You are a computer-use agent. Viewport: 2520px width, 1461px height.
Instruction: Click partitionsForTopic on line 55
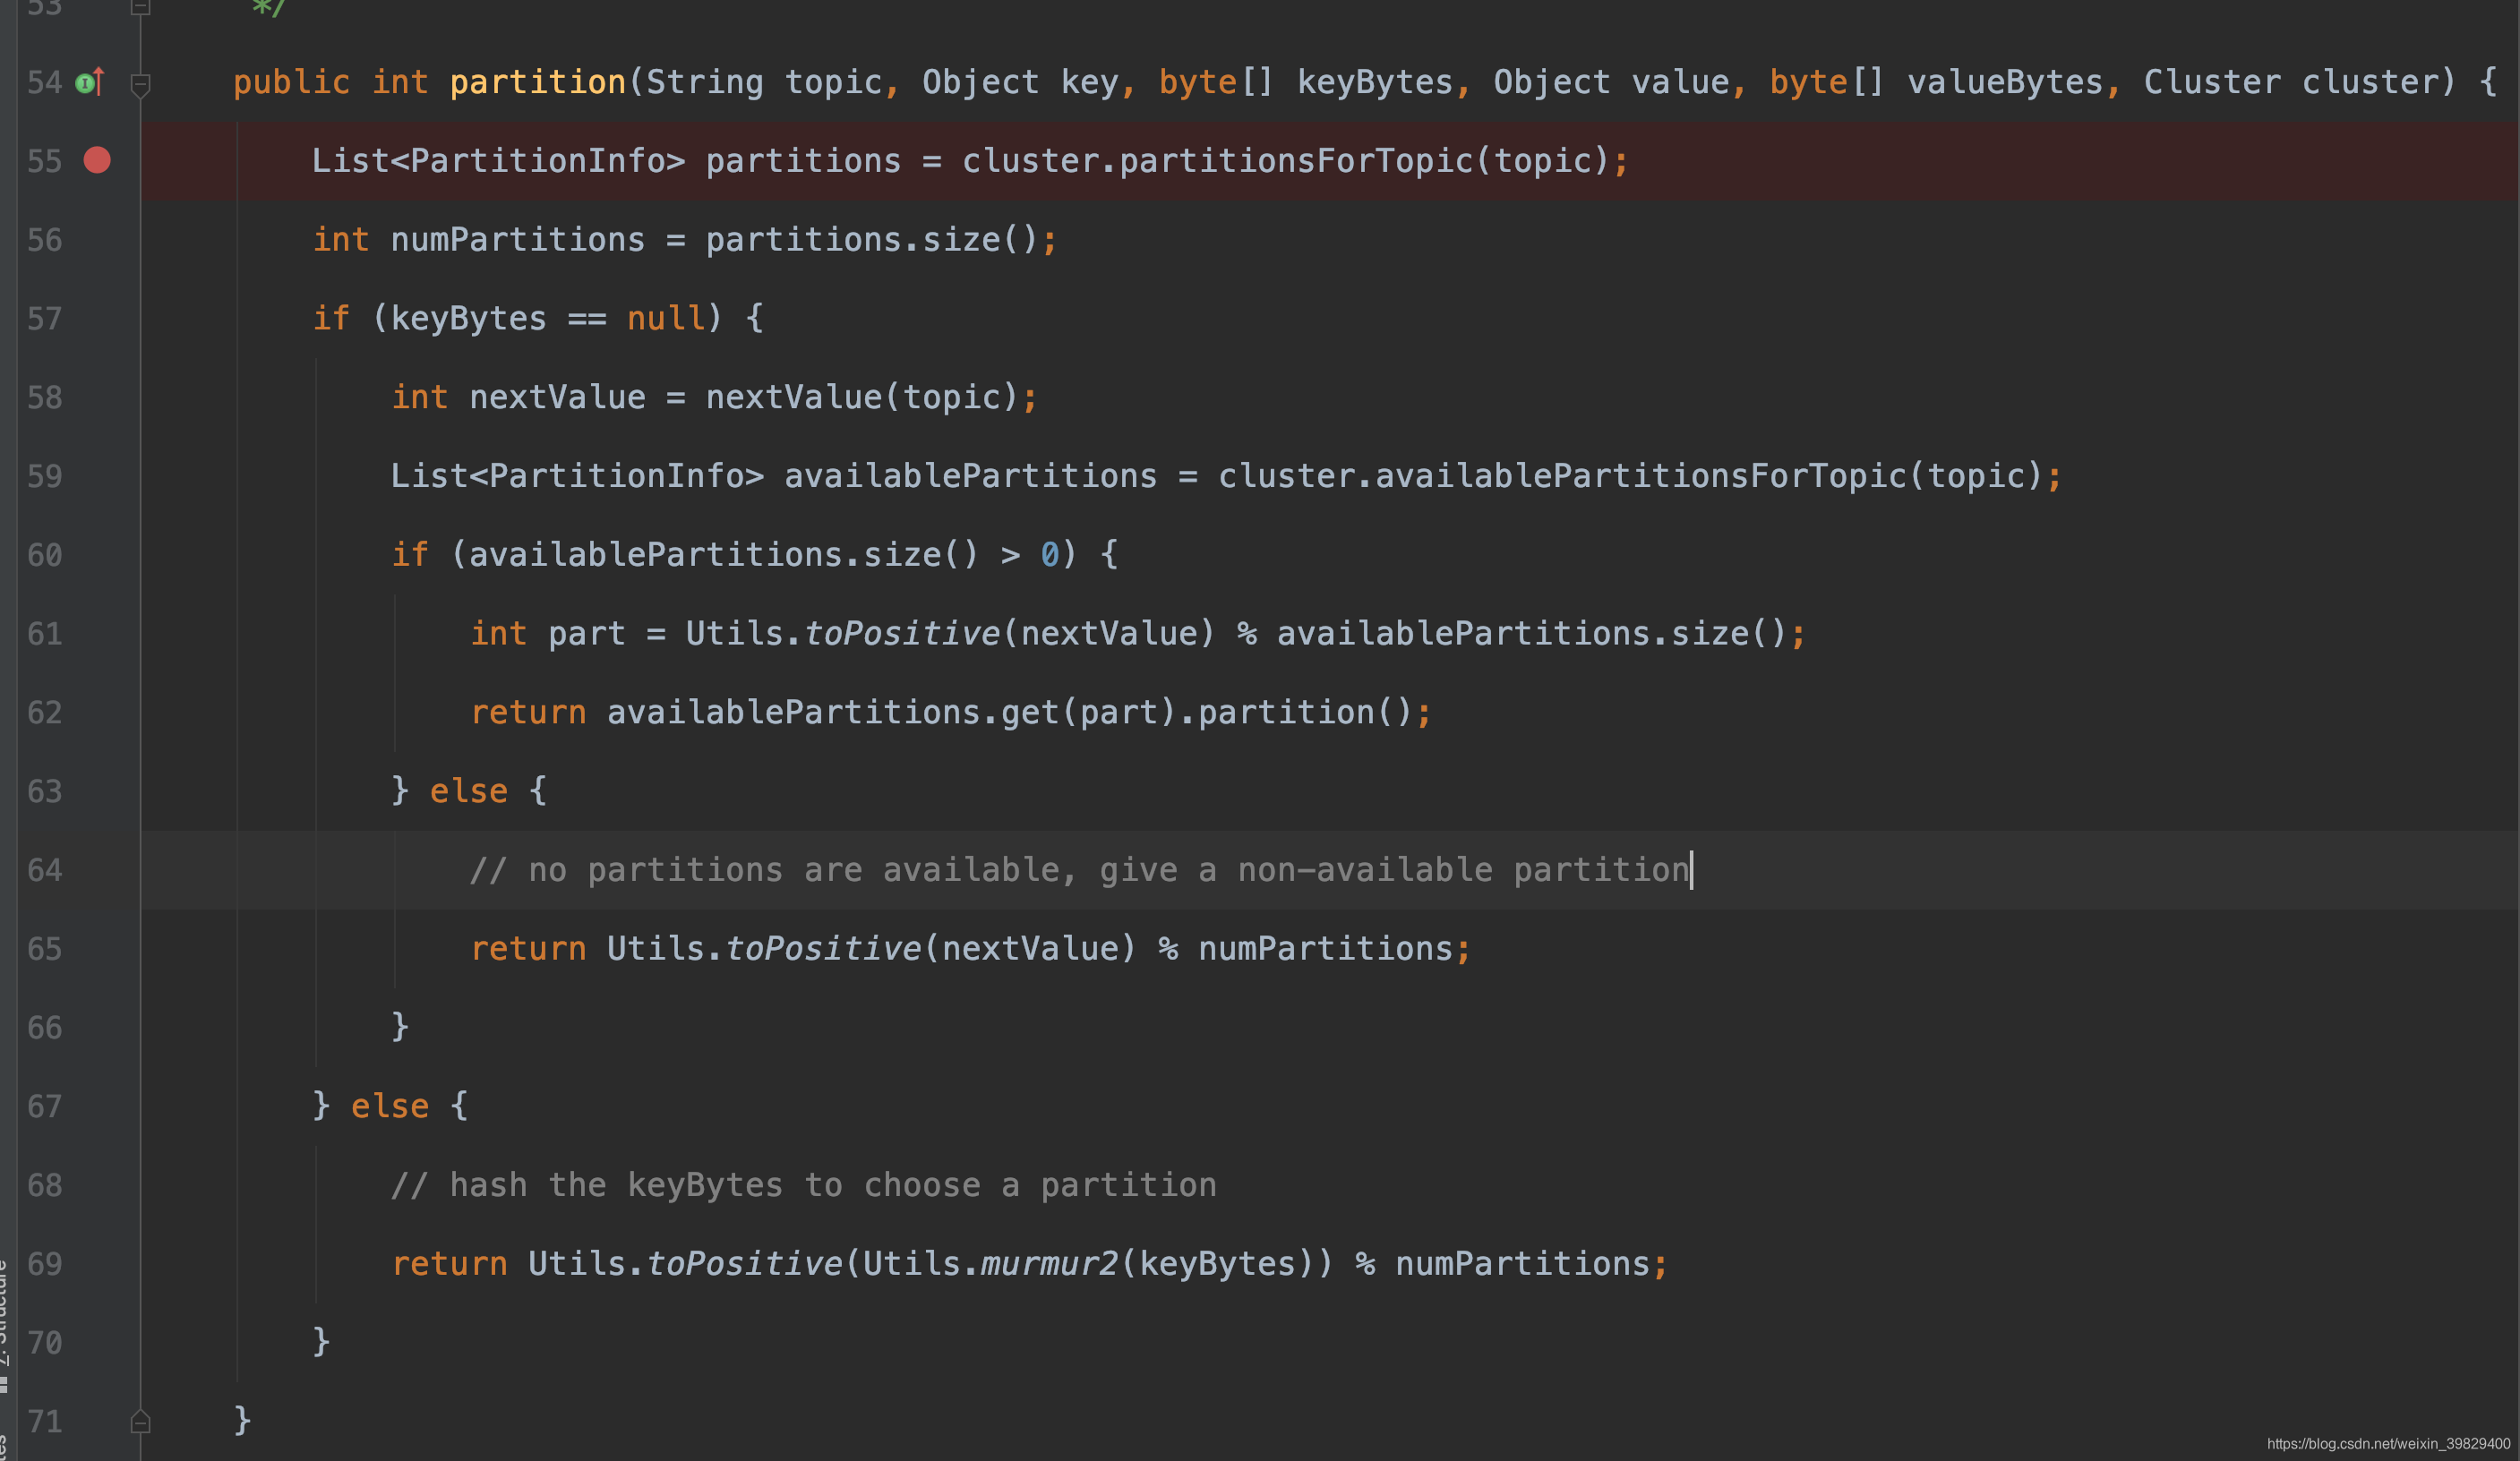[x=1296, y=161]
